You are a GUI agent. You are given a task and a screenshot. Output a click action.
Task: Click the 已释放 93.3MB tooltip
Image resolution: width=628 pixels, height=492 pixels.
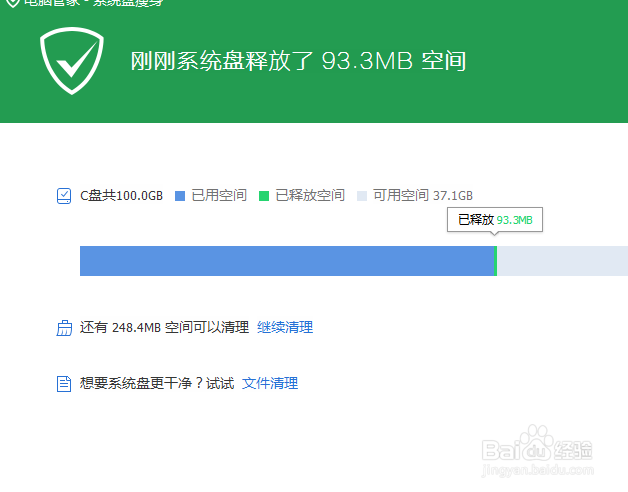[x=495, y=220]
